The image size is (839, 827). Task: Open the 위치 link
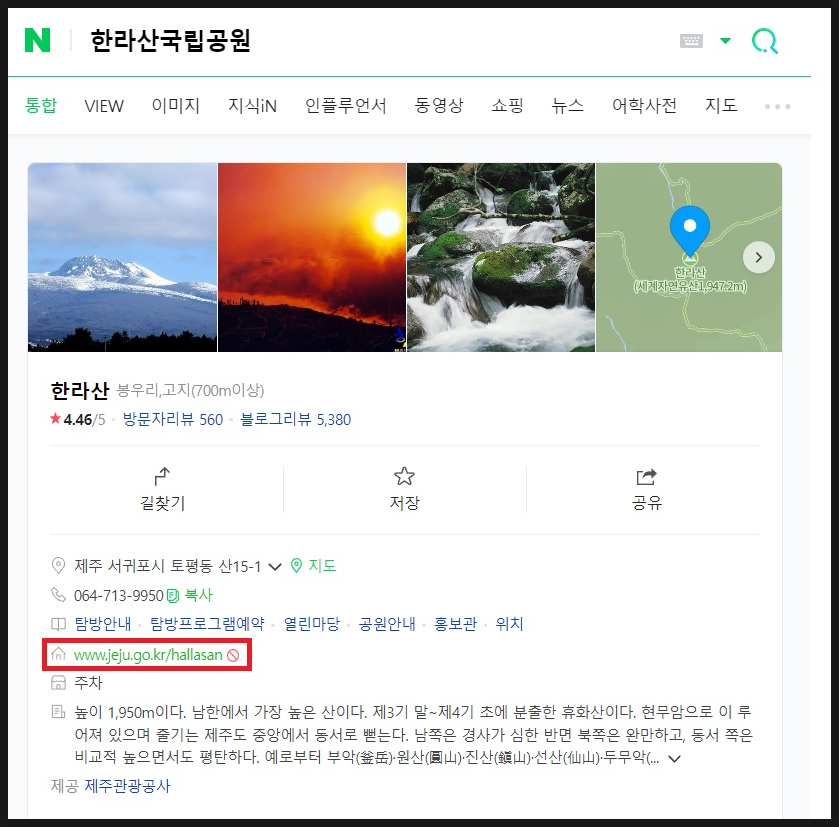pos(509,624)
